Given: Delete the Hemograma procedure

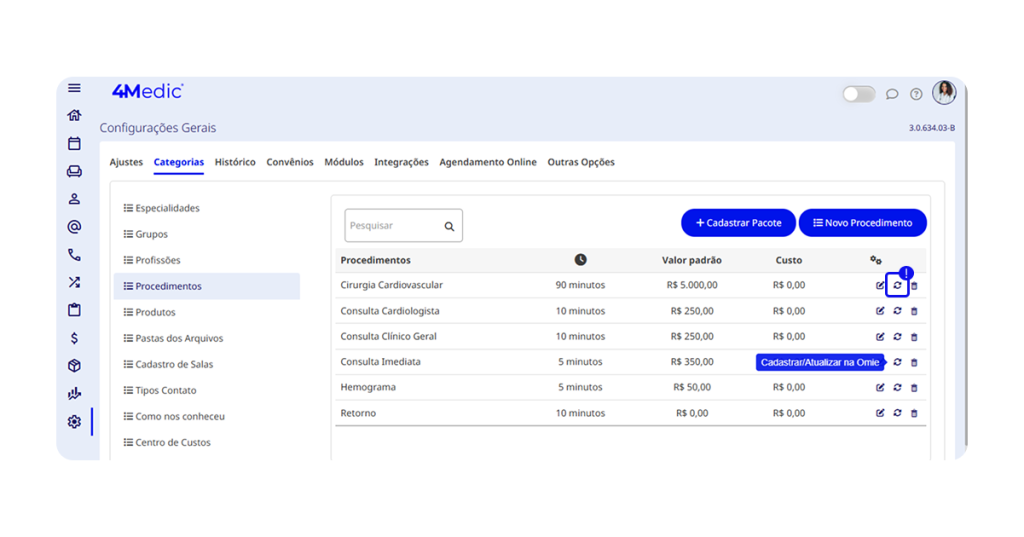Looking at the screenshot, I should pos(914,388).
